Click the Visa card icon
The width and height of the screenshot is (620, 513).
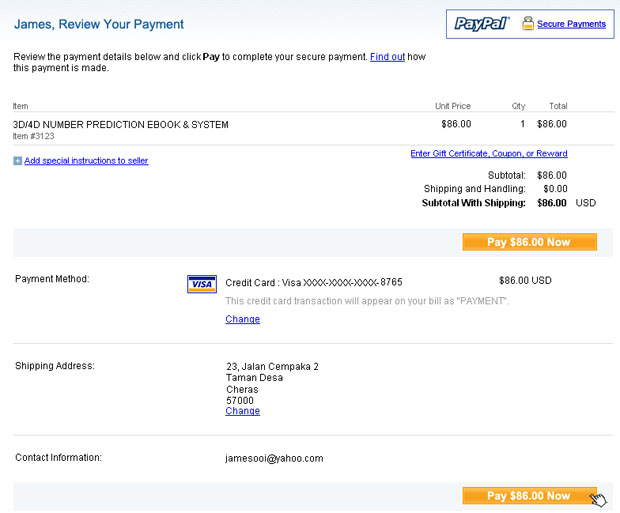click(x=202, y=284)
